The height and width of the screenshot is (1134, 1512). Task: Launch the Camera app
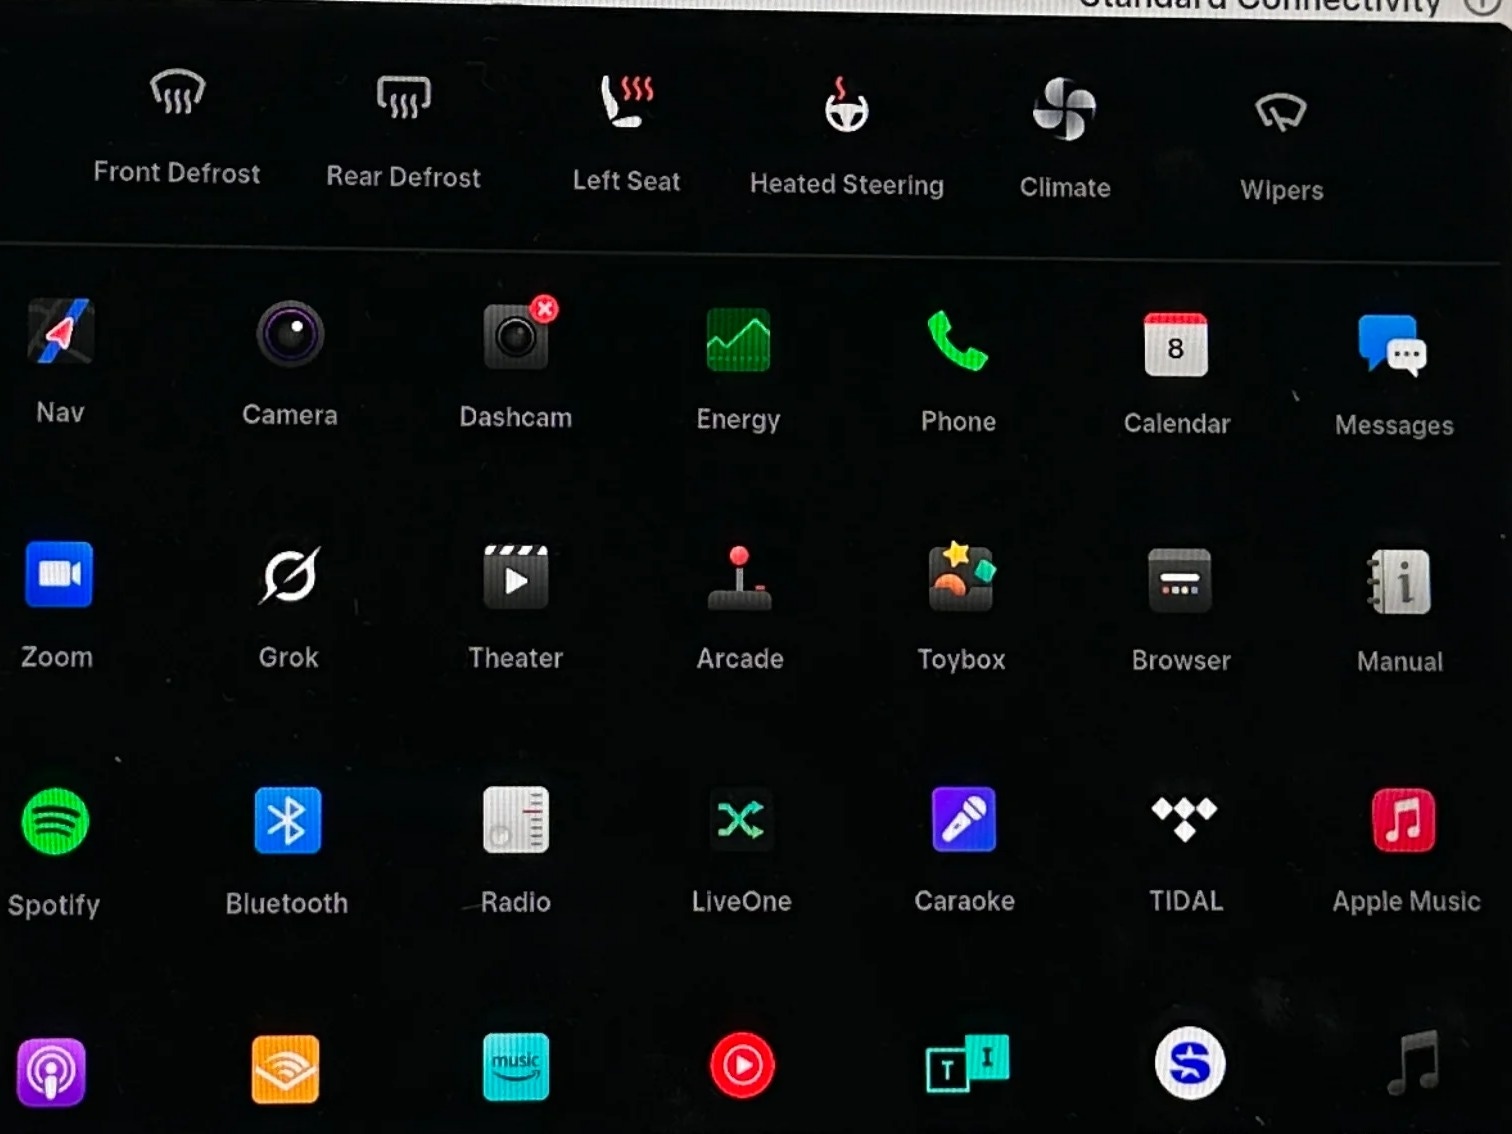(290, 335)
